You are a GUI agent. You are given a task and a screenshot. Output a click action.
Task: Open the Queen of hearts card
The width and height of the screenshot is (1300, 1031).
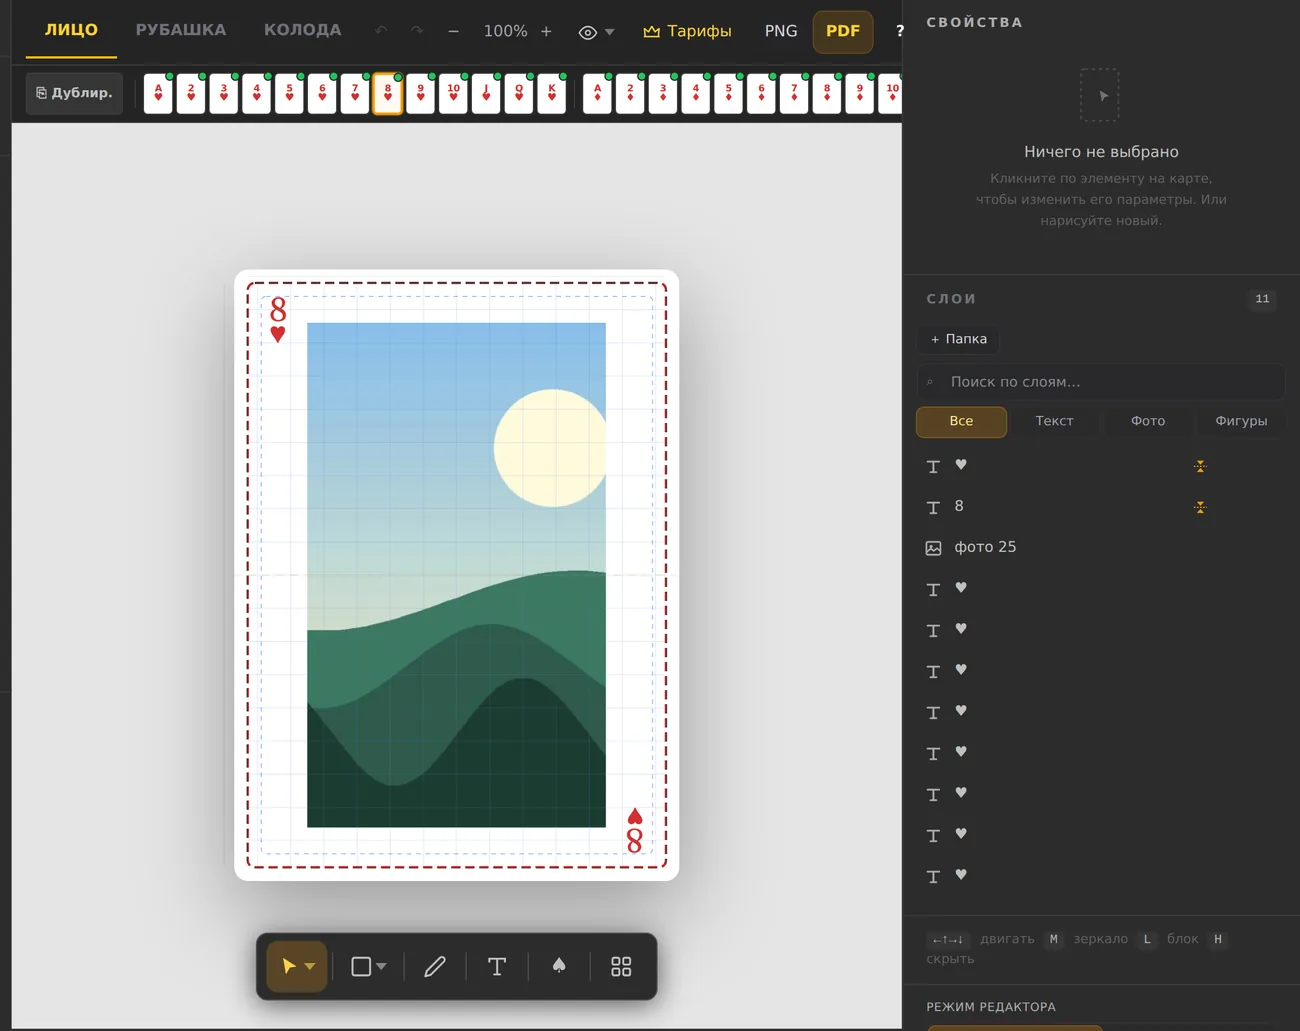coord(519,93)
